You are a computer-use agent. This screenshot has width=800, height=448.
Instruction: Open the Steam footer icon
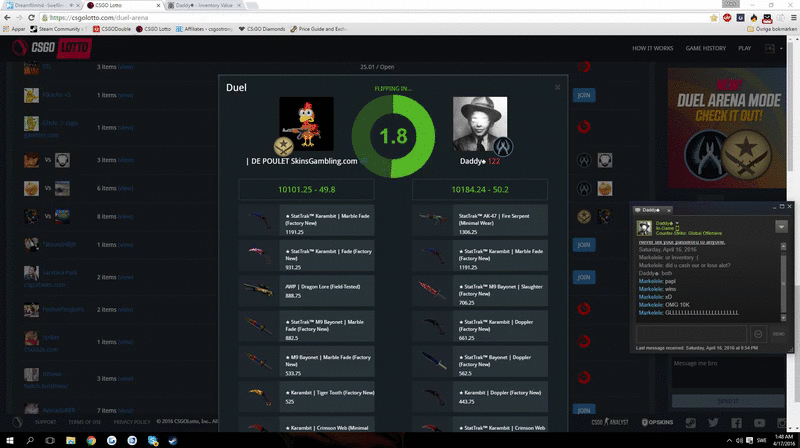690,422
